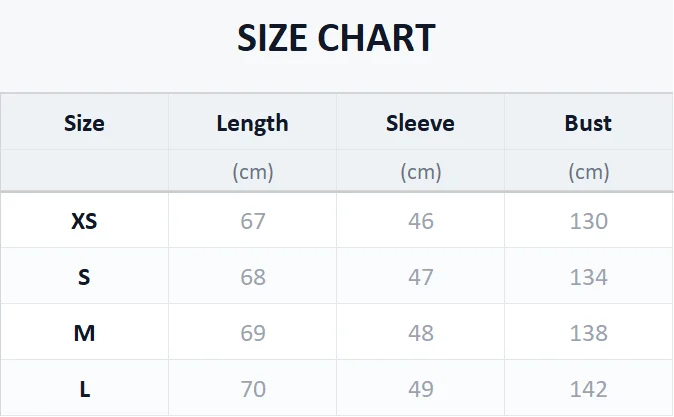Image resolution: width=674 pixels, height=417 pixels.
Task: Click the XS sleeve value 46
Action: tap(421, 221)
